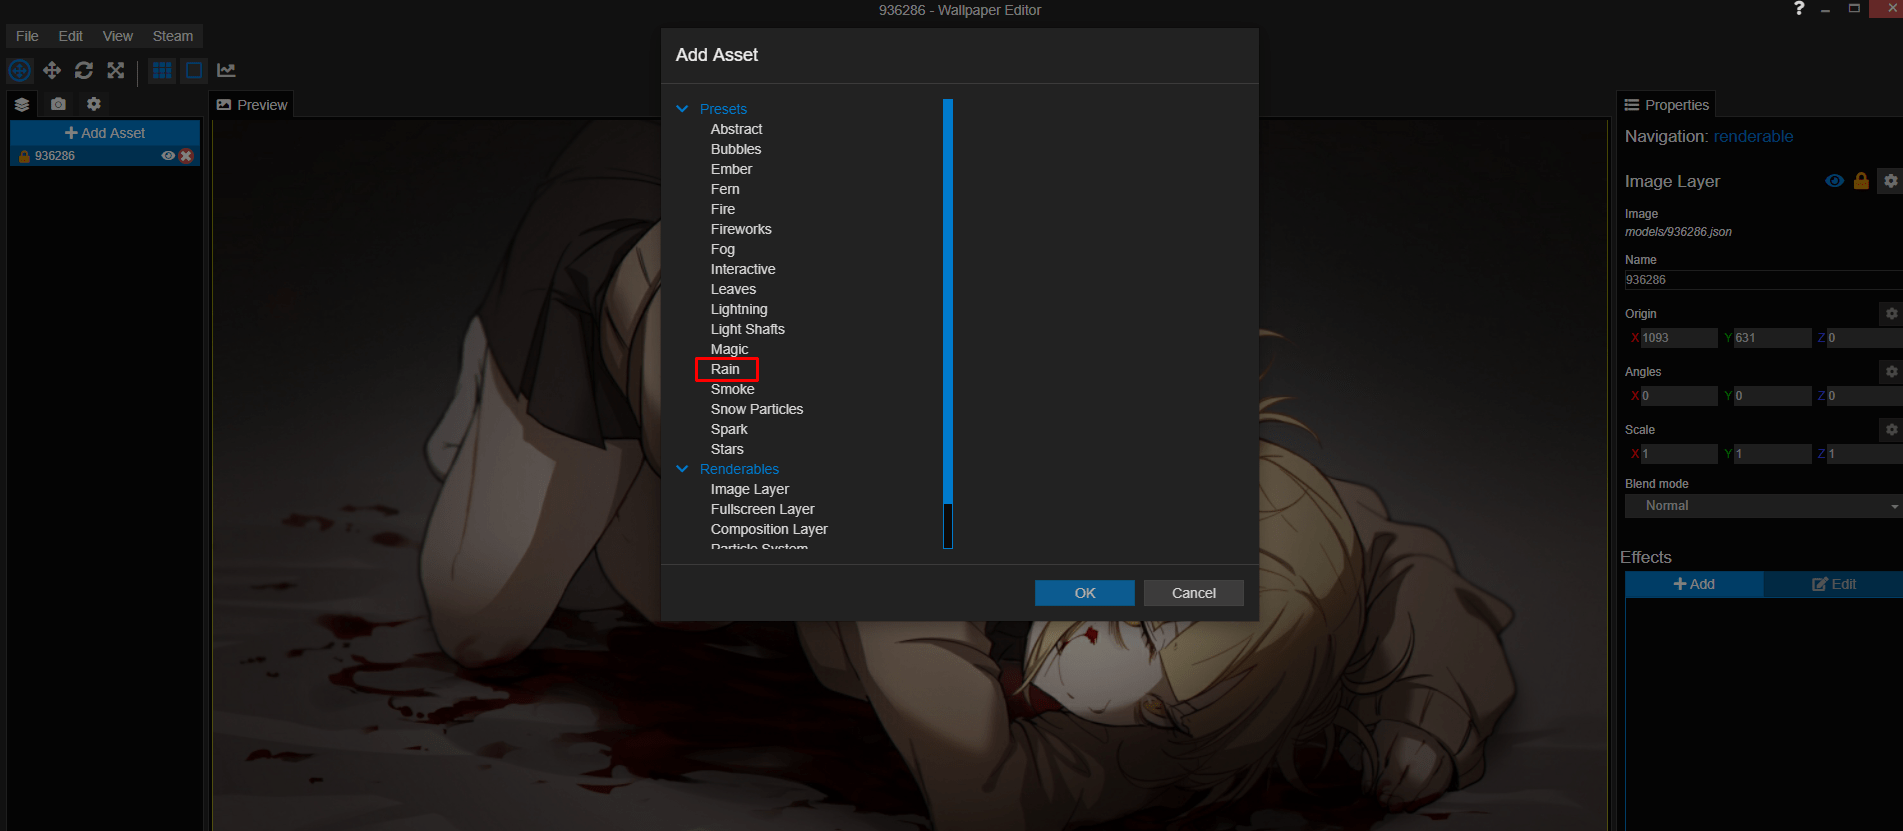Toggle the Image Layer lock in Properties
1903x831 pixels.
point(1861,181)
